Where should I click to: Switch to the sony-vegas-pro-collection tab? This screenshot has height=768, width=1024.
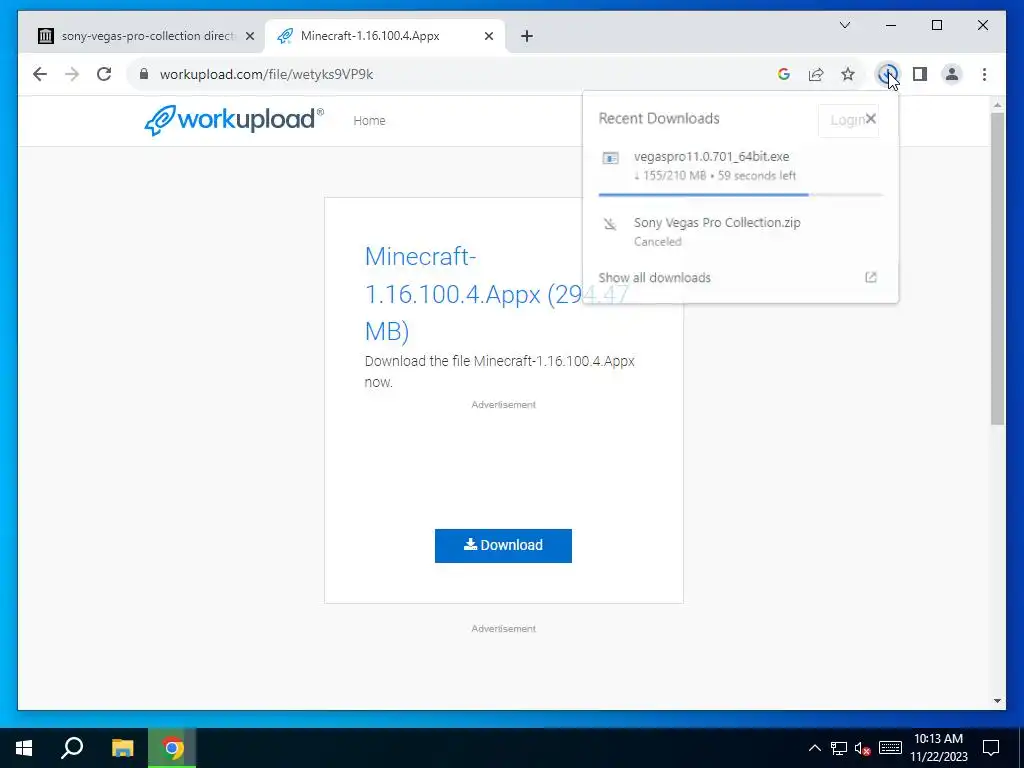(x=142, y=36)
